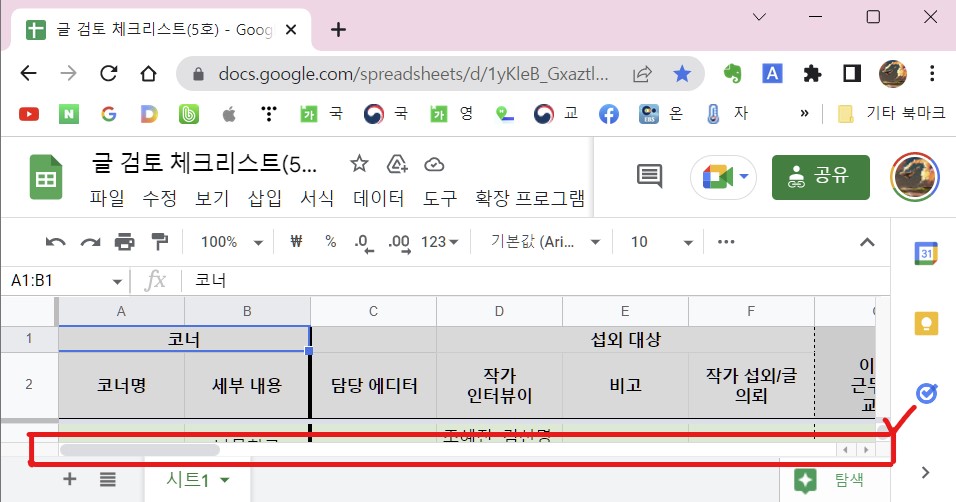Open the tab search chevron

(759, 16)
